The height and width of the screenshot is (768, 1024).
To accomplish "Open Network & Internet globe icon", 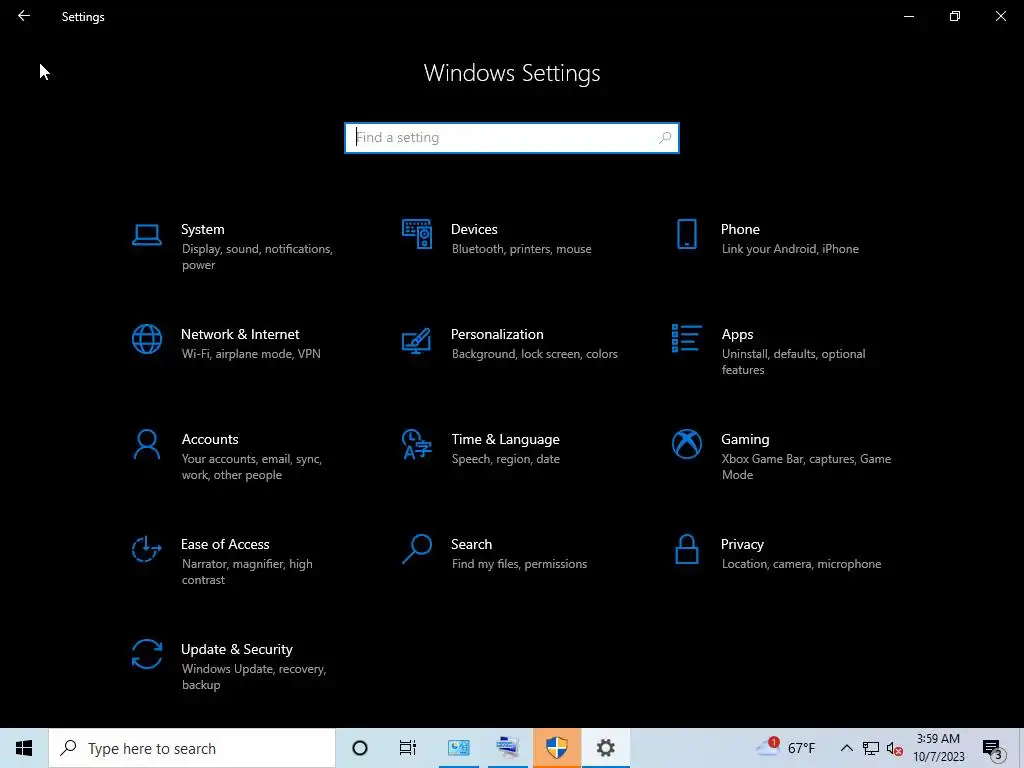I will click(x=146, y=340).
